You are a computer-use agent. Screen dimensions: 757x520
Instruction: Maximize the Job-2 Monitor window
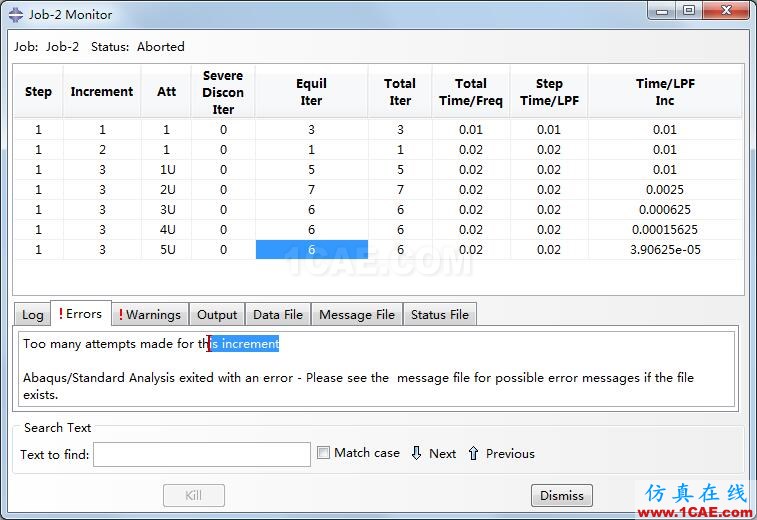pos(689,11)
